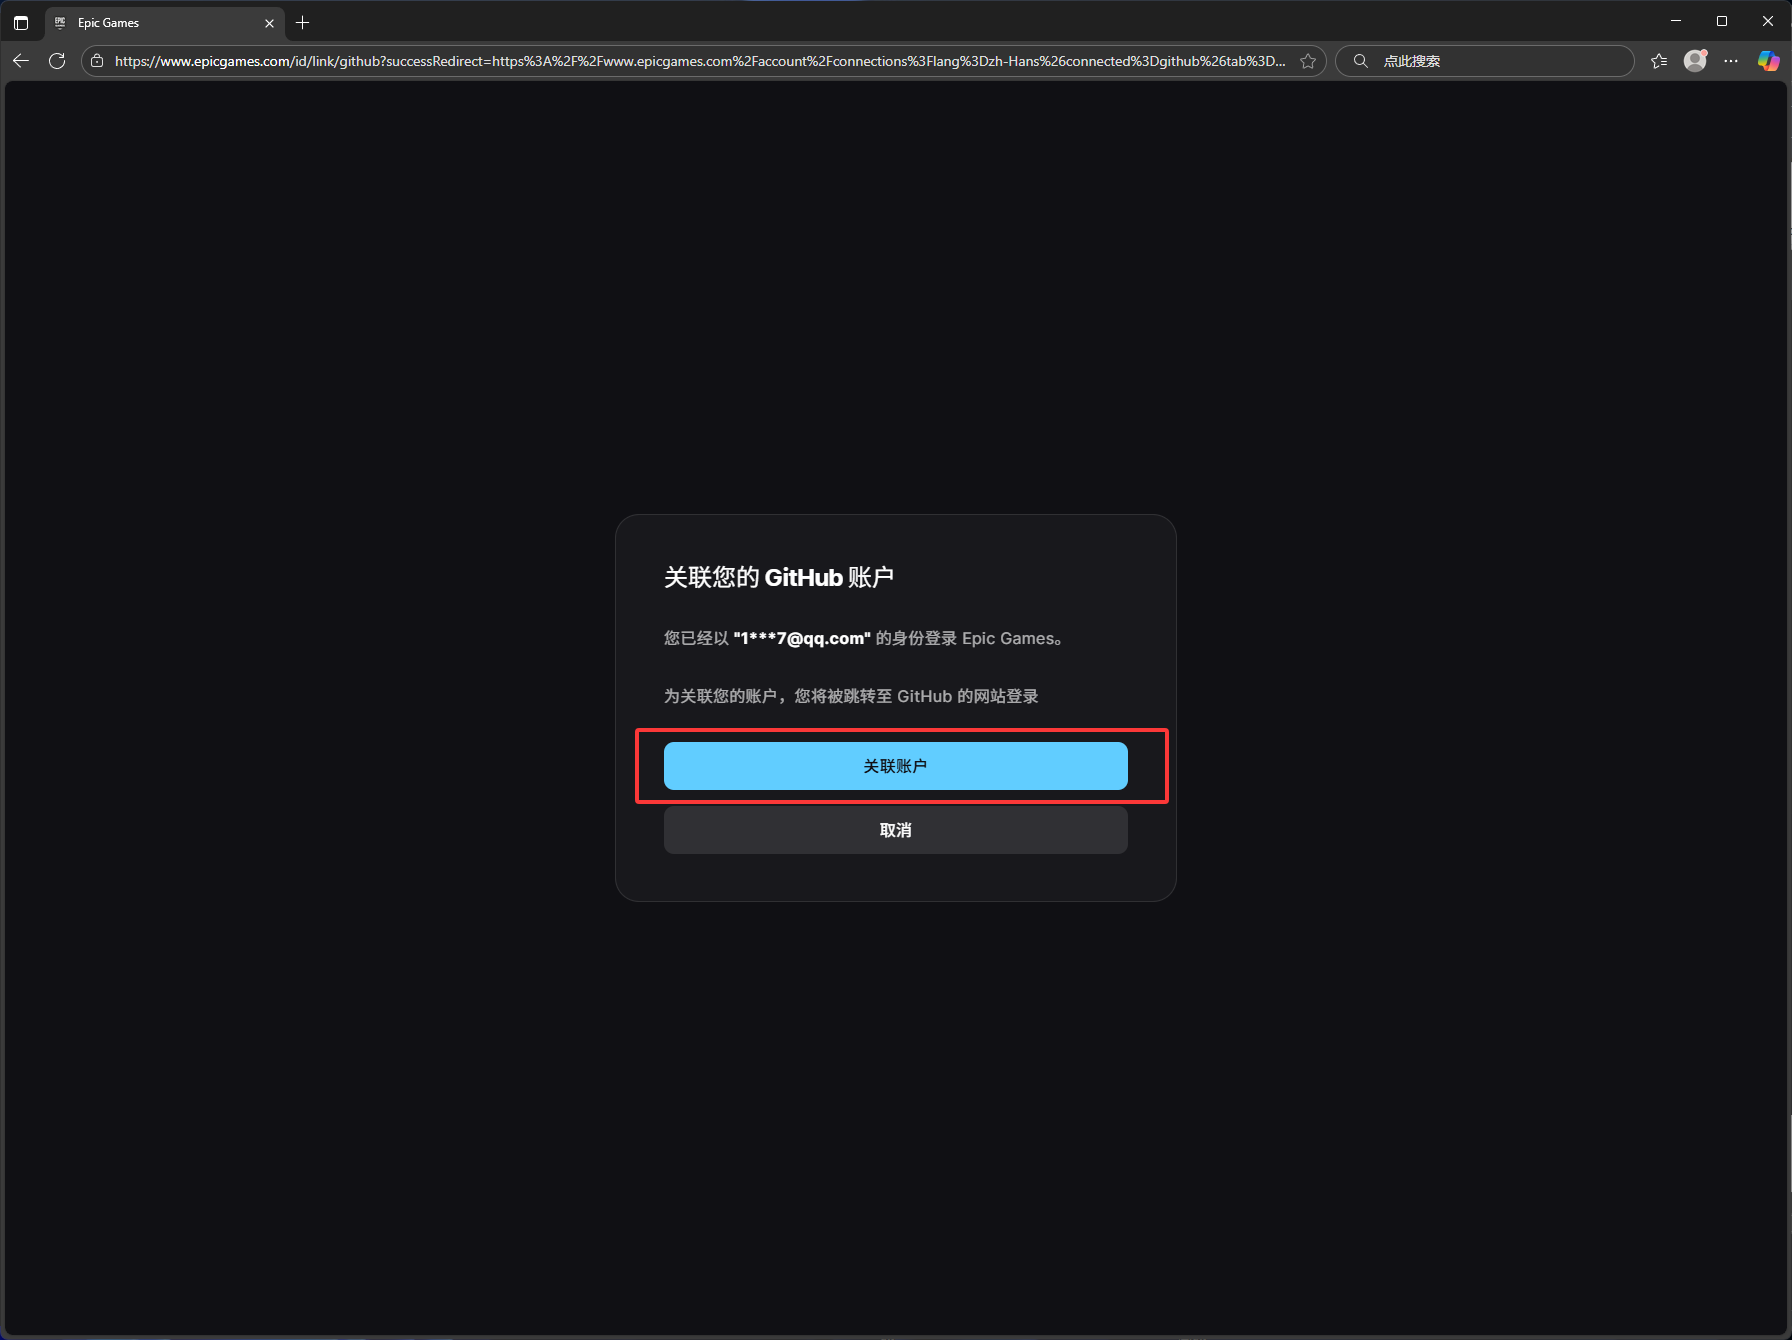The height and width of the screenshot is (1340, 1792).
Task: Select the Epic Games tab
Action: [165, 23]
